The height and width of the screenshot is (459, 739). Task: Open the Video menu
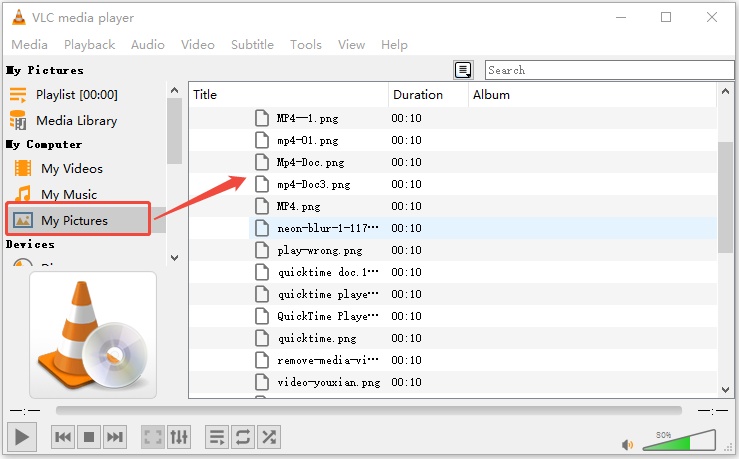click(x=197, y=45)
